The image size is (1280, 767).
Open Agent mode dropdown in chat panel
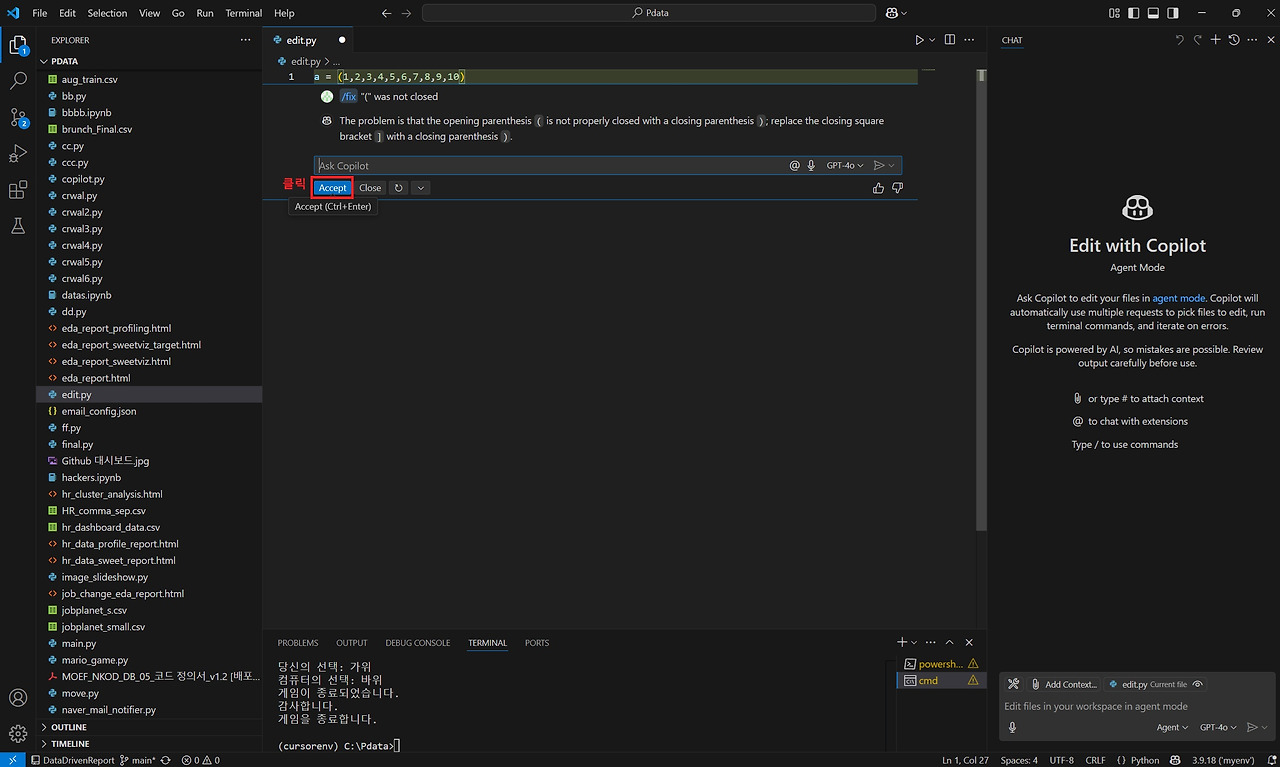(1172, 728)
